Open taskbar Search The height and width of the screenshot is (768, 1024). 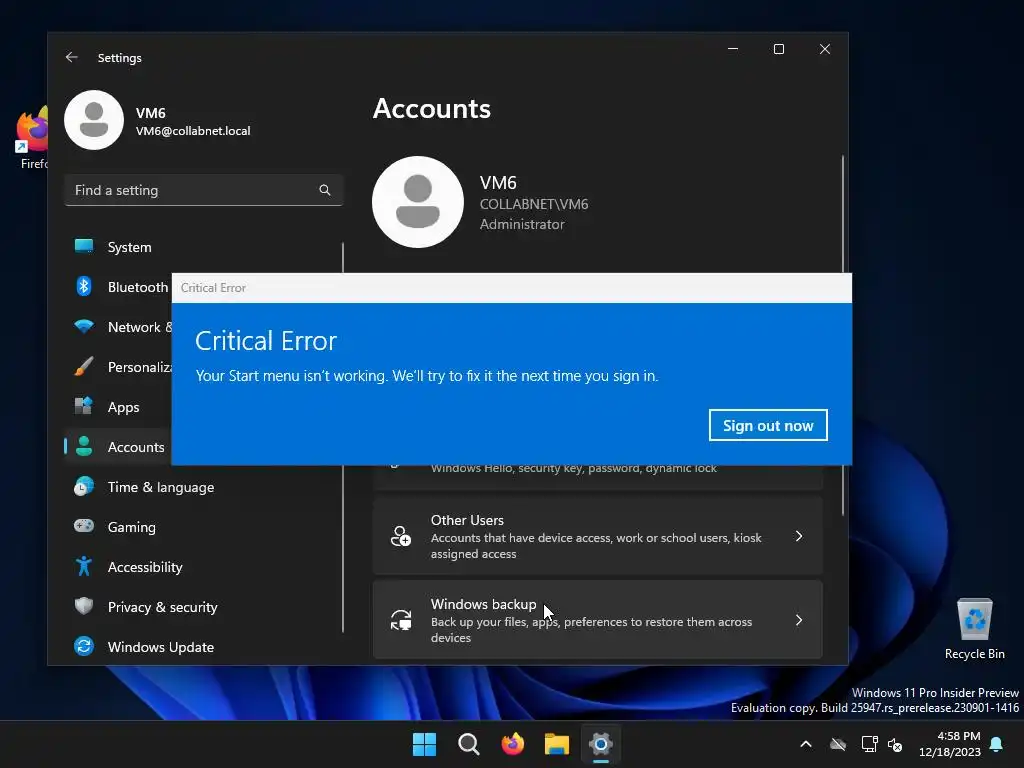point(468,744)
